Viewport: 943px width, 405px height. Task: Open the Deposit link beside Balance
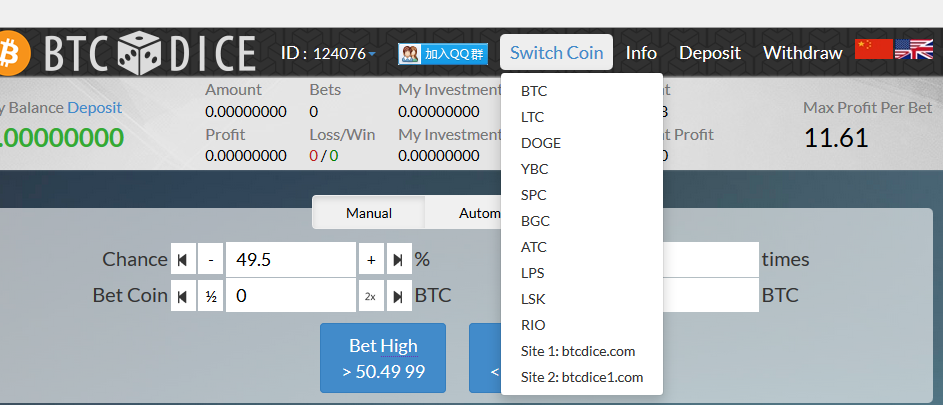click(94, 108)
